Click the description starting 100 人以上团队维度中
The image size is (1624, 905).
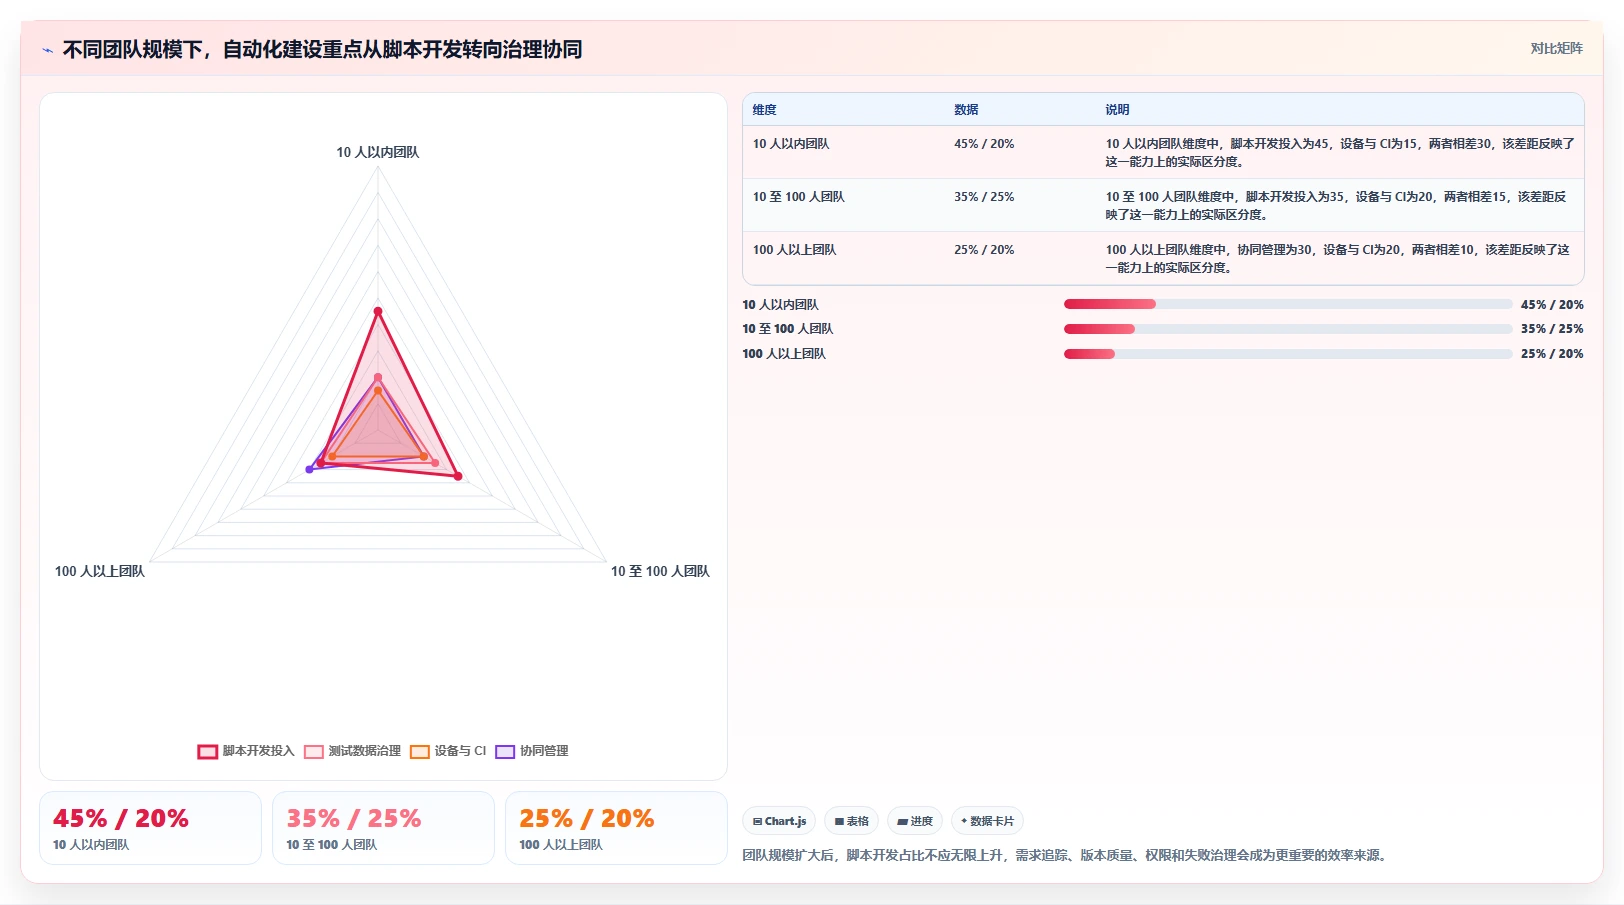pyautogui.click(x=1338, y=259)
